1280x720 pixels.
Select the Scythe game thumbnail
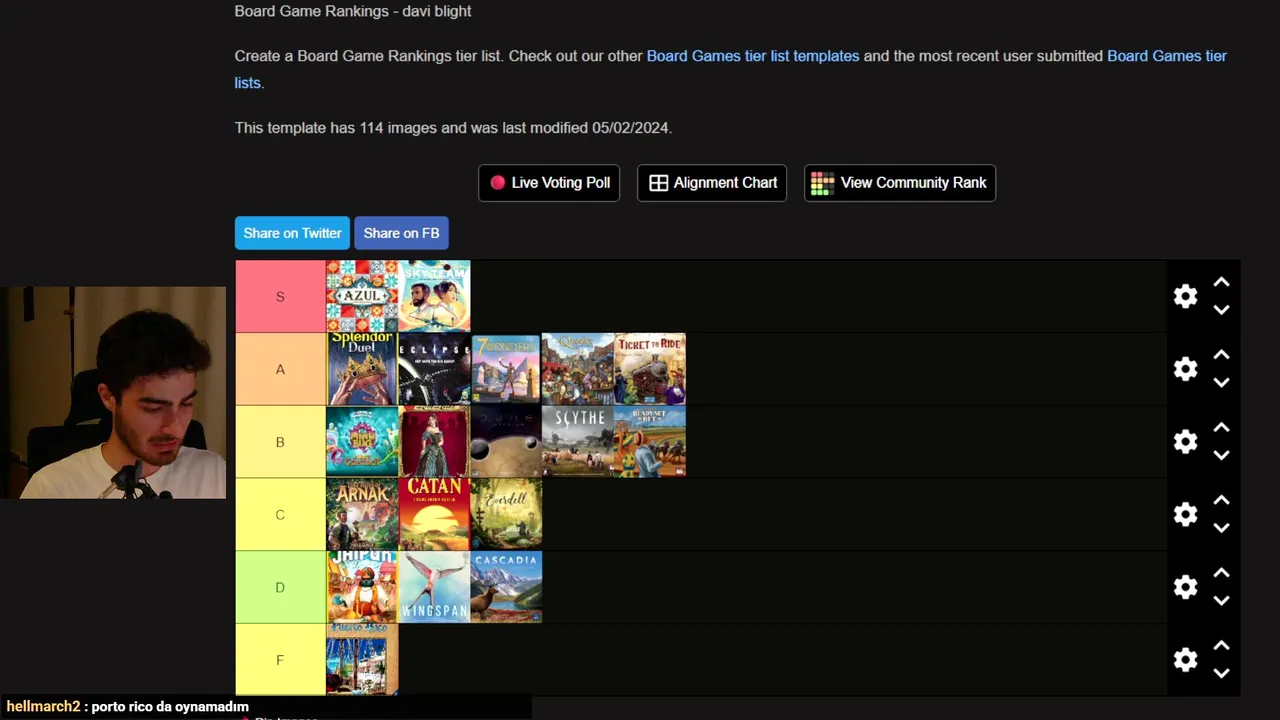click(x=578, y=442)
